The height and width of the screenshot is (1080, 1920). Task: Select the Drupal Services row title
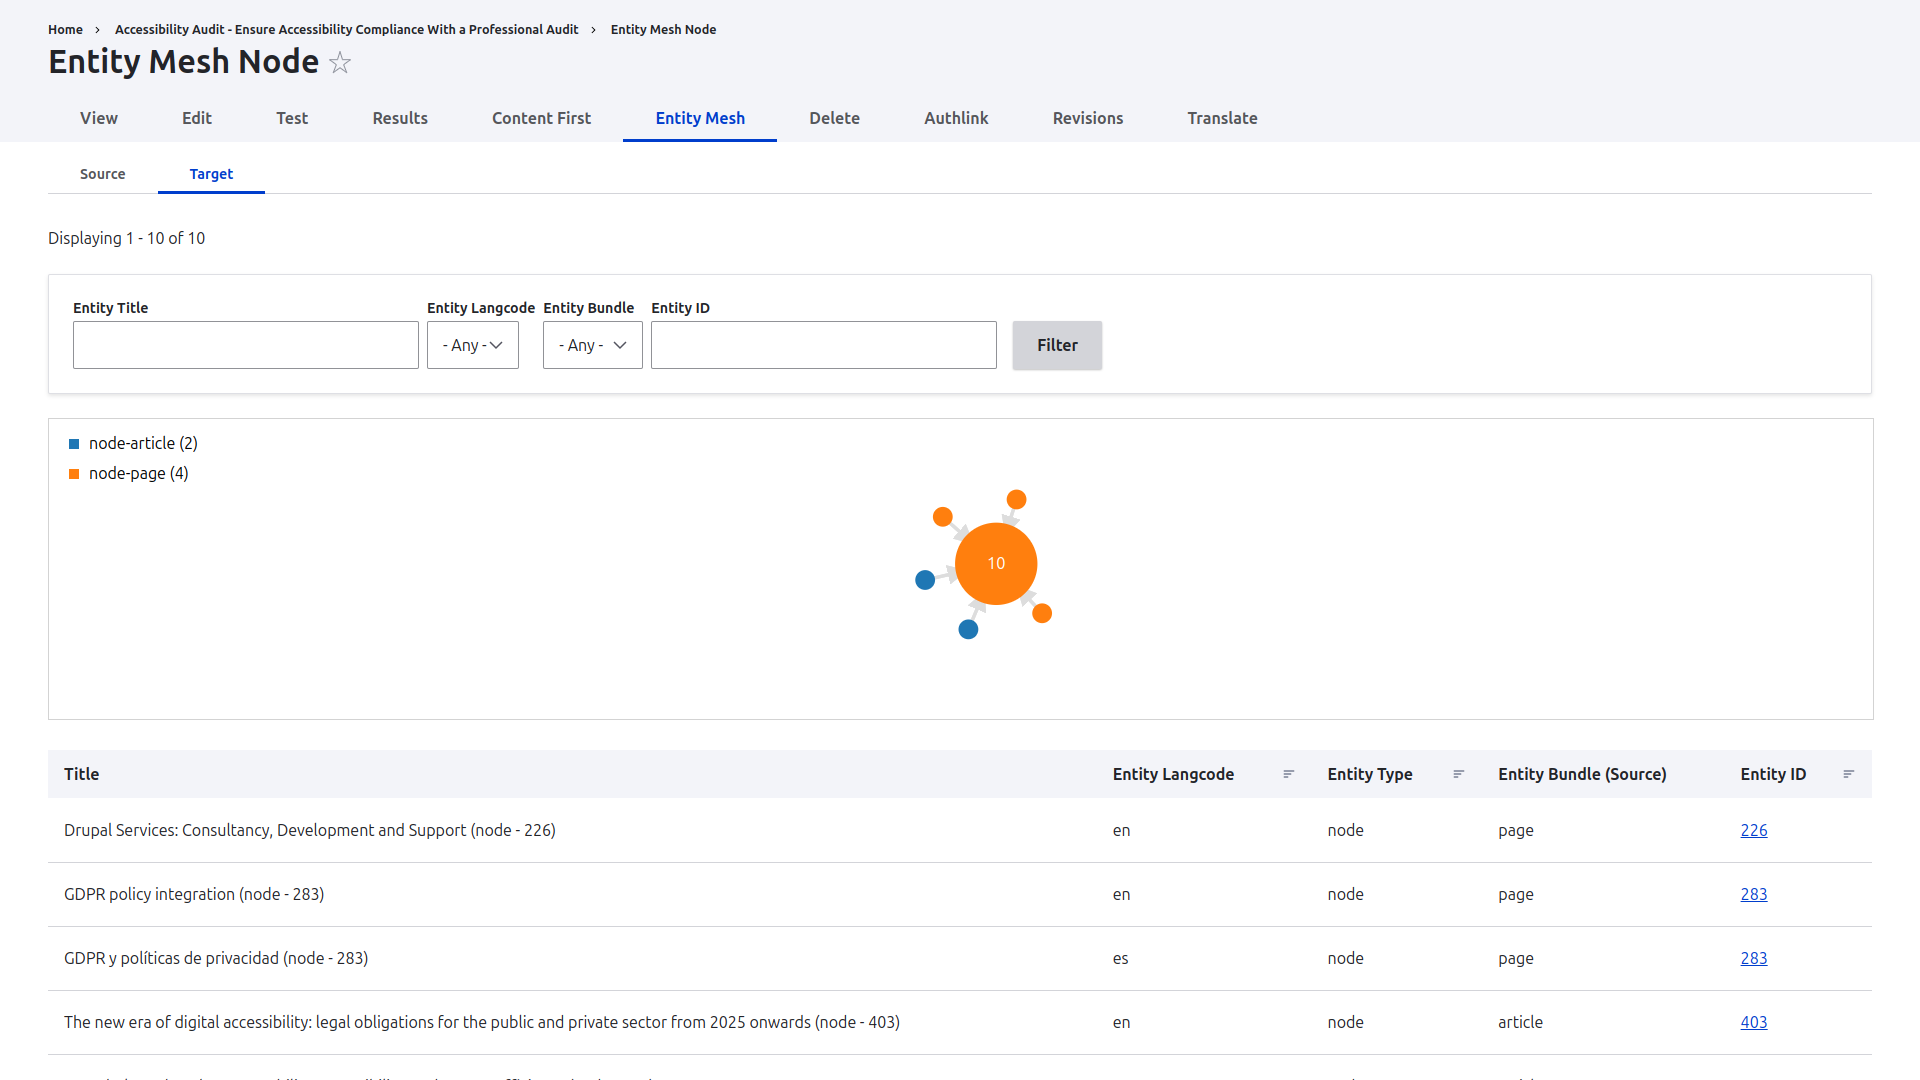310,830
